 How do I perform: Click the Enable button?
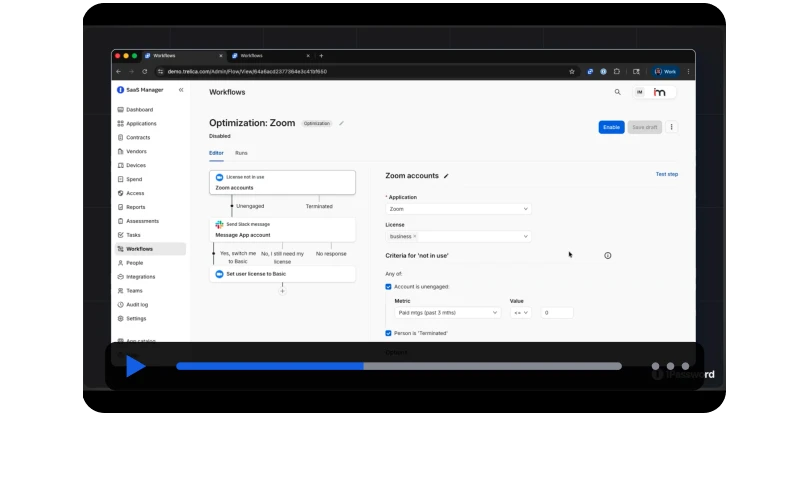point(612,127)
